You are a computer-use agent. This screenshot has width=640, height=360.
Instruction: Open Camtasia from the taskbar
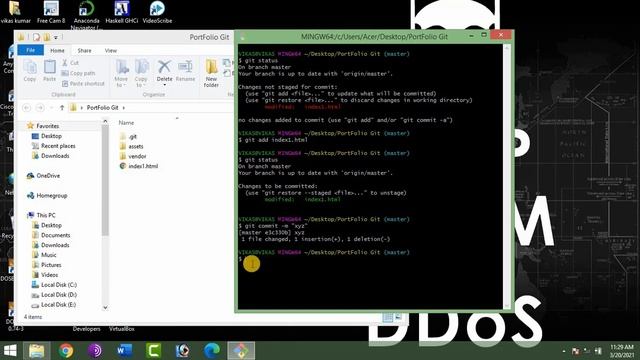(153, 351)
